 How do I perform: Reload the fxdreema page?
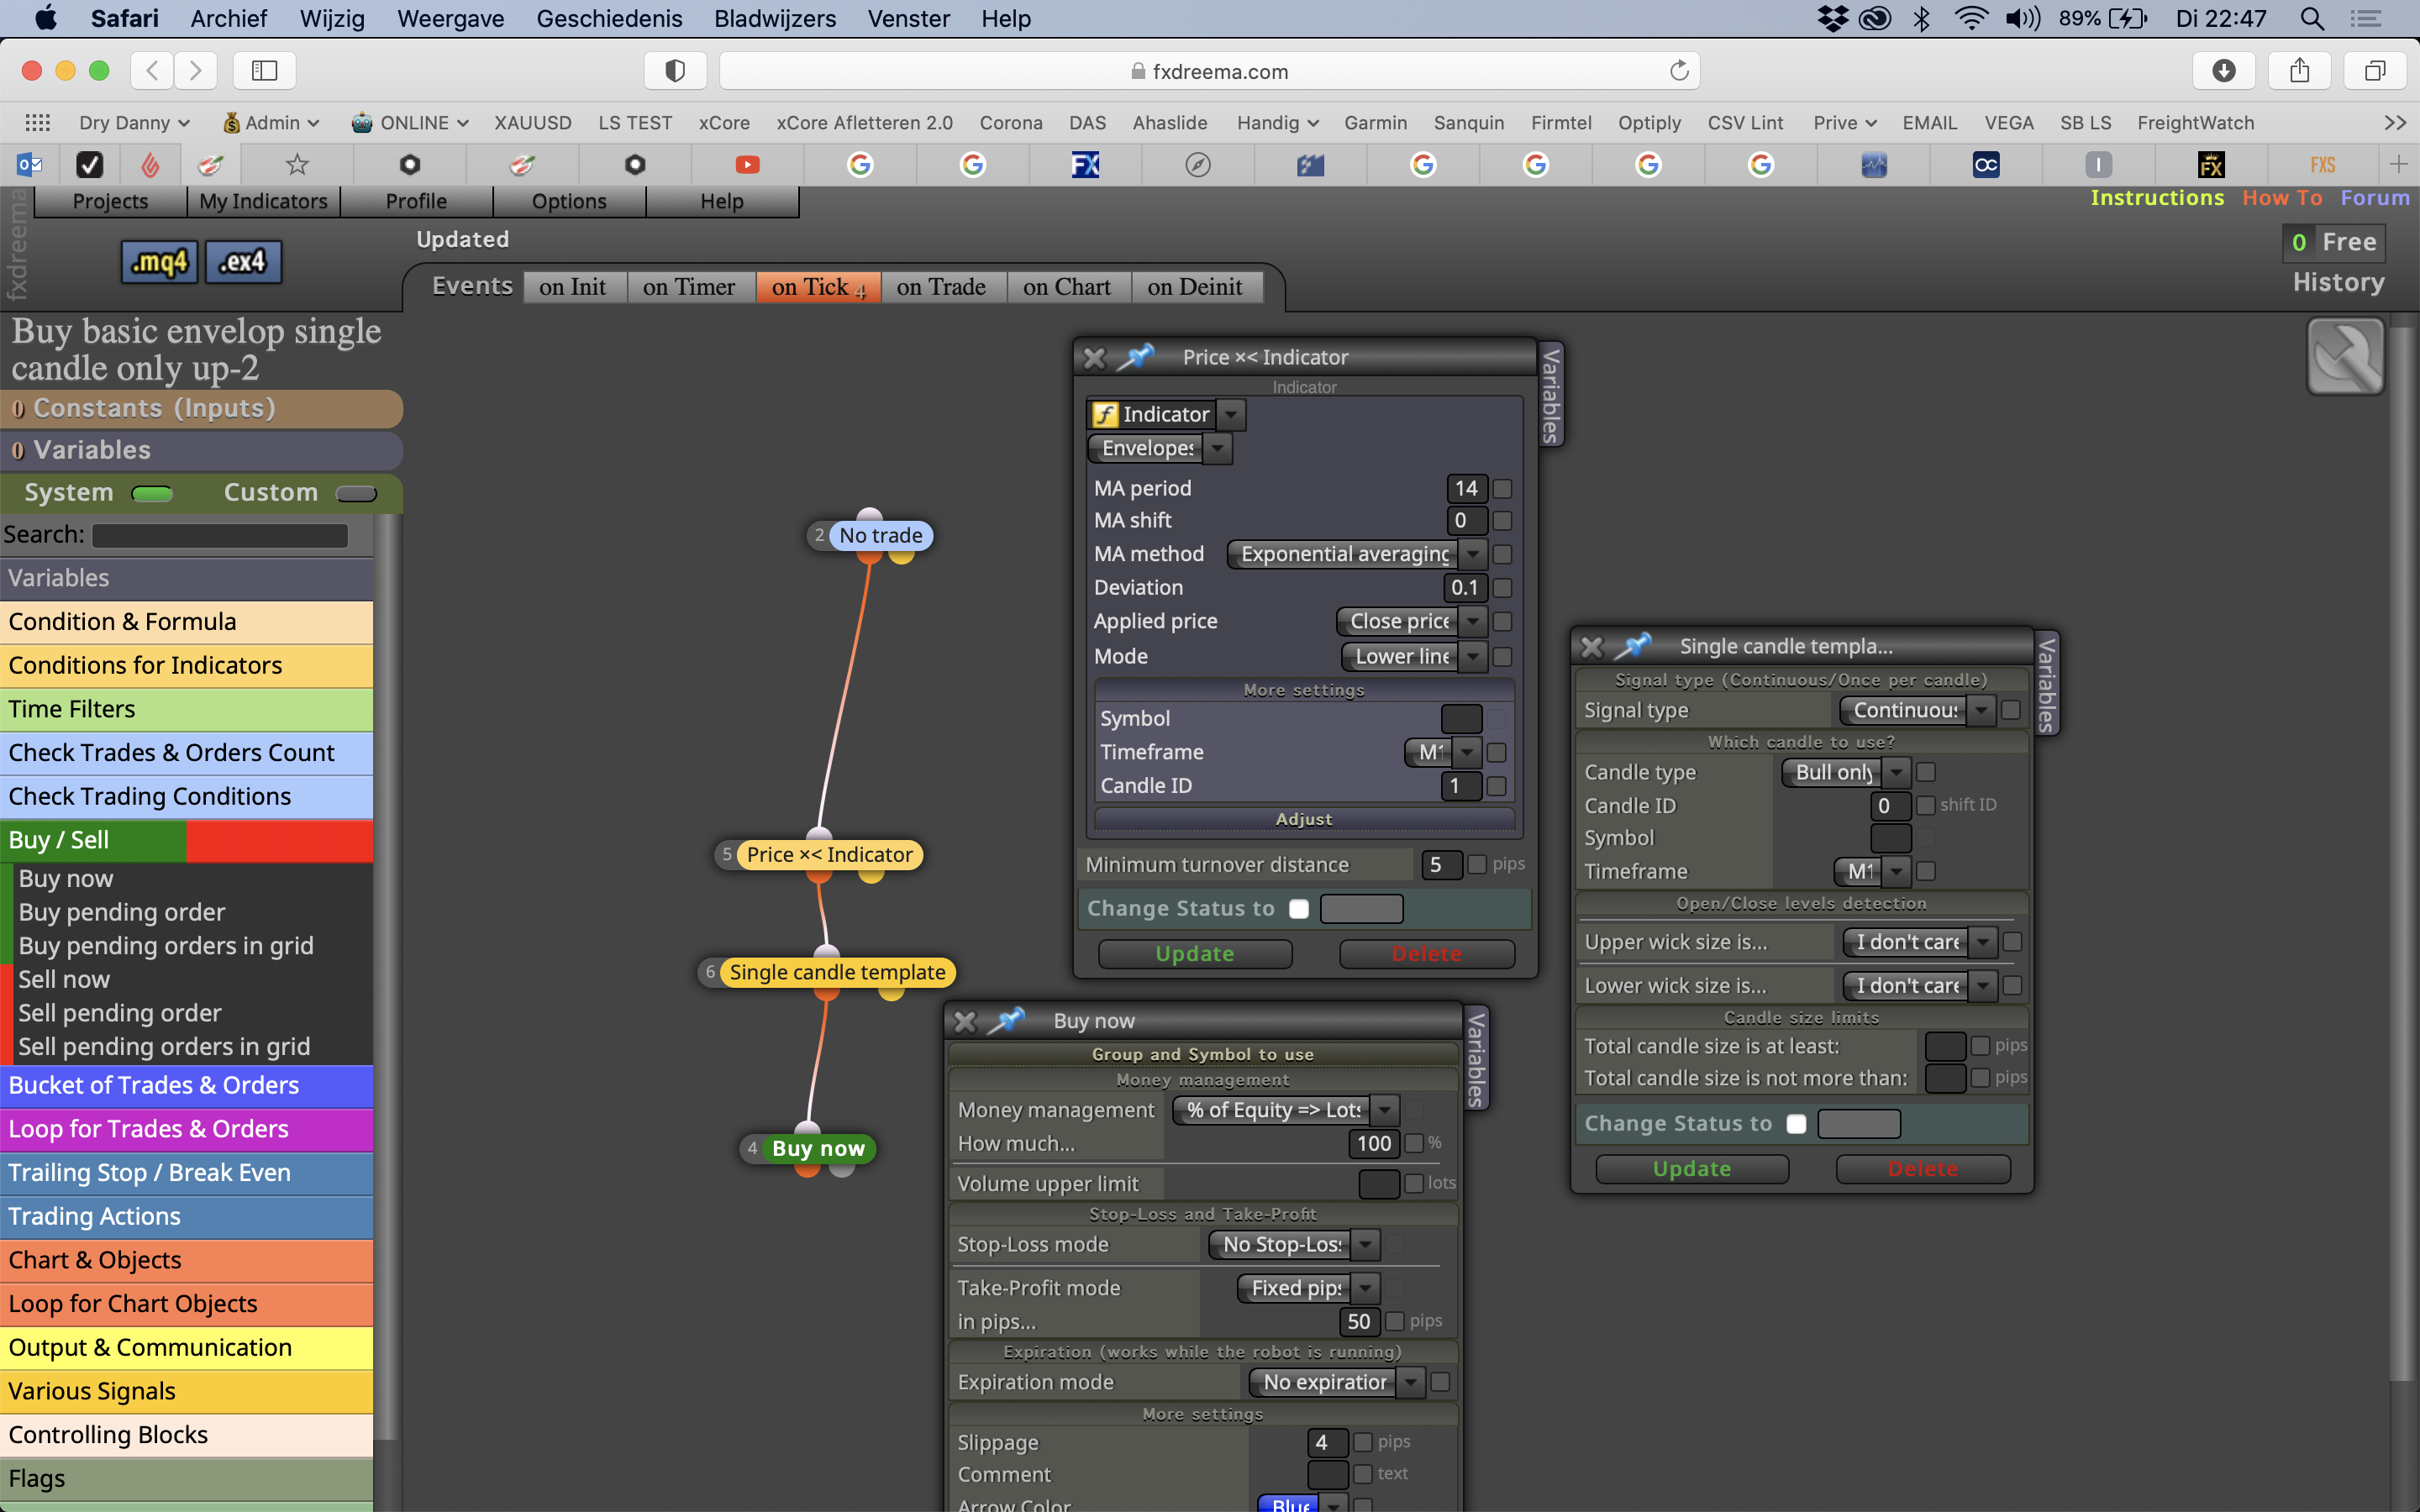(1679, 70)
